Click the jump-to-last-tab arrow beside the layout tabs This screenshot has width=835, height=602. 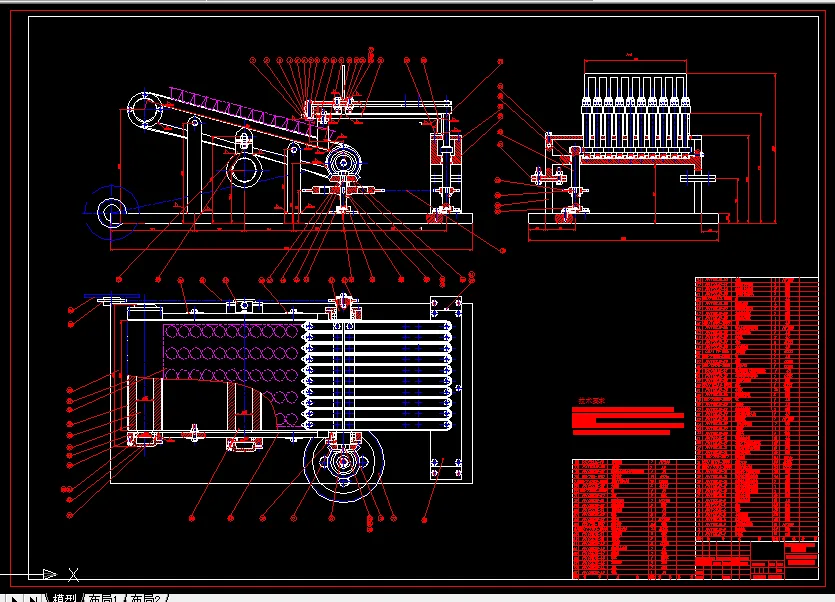tap(33, 598)
